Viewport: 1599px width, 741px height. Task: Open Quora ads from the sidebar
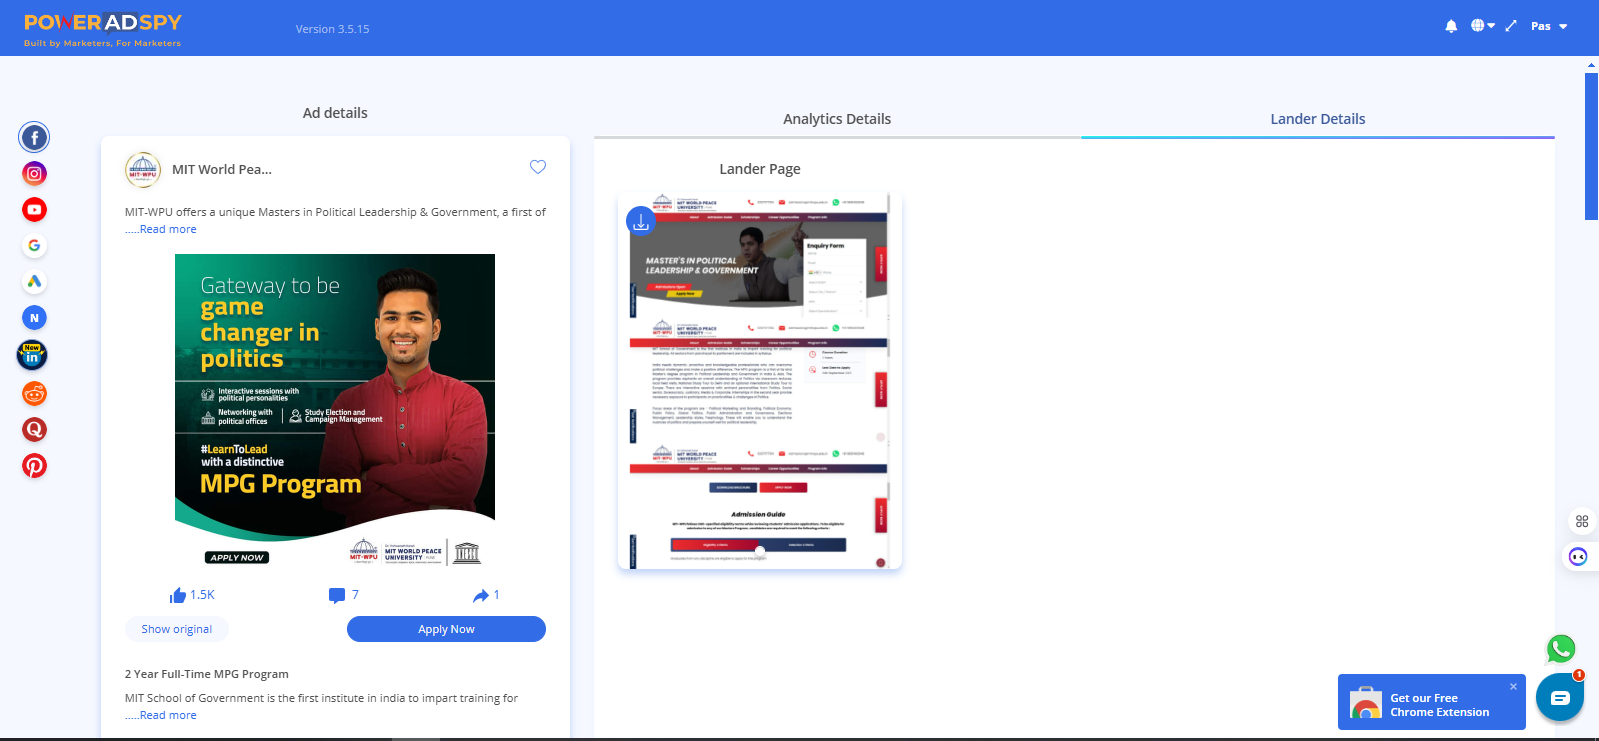[34, 430]
